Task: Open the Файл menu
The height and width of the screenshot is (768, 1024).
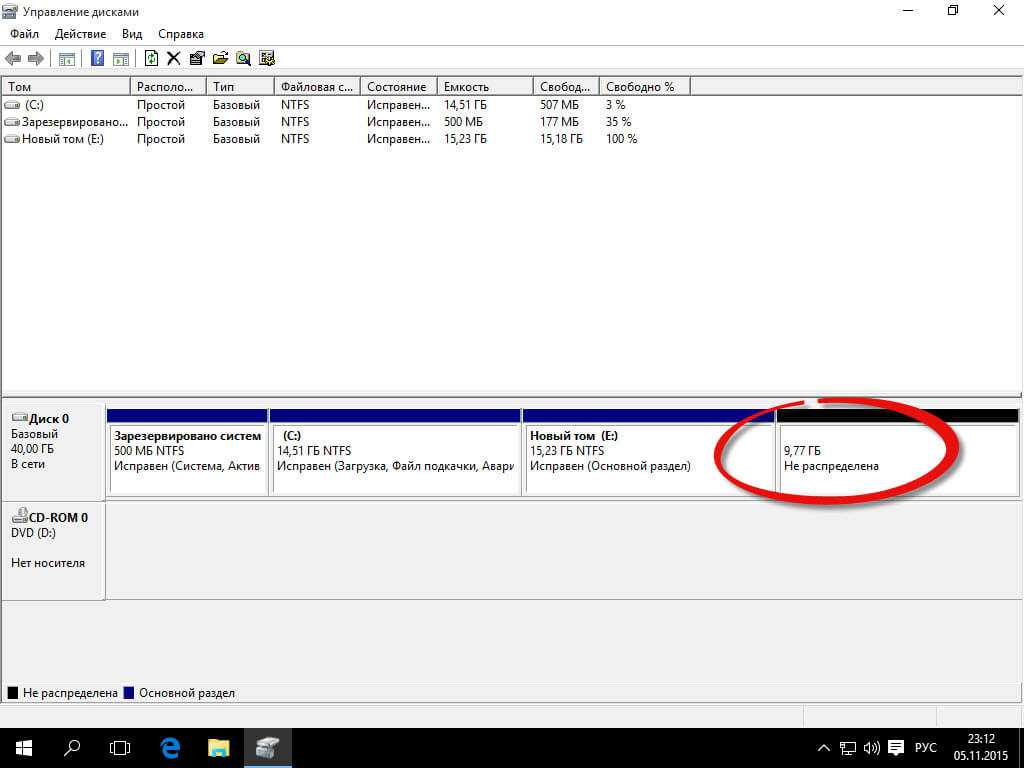Action: [x=25, y=34]
